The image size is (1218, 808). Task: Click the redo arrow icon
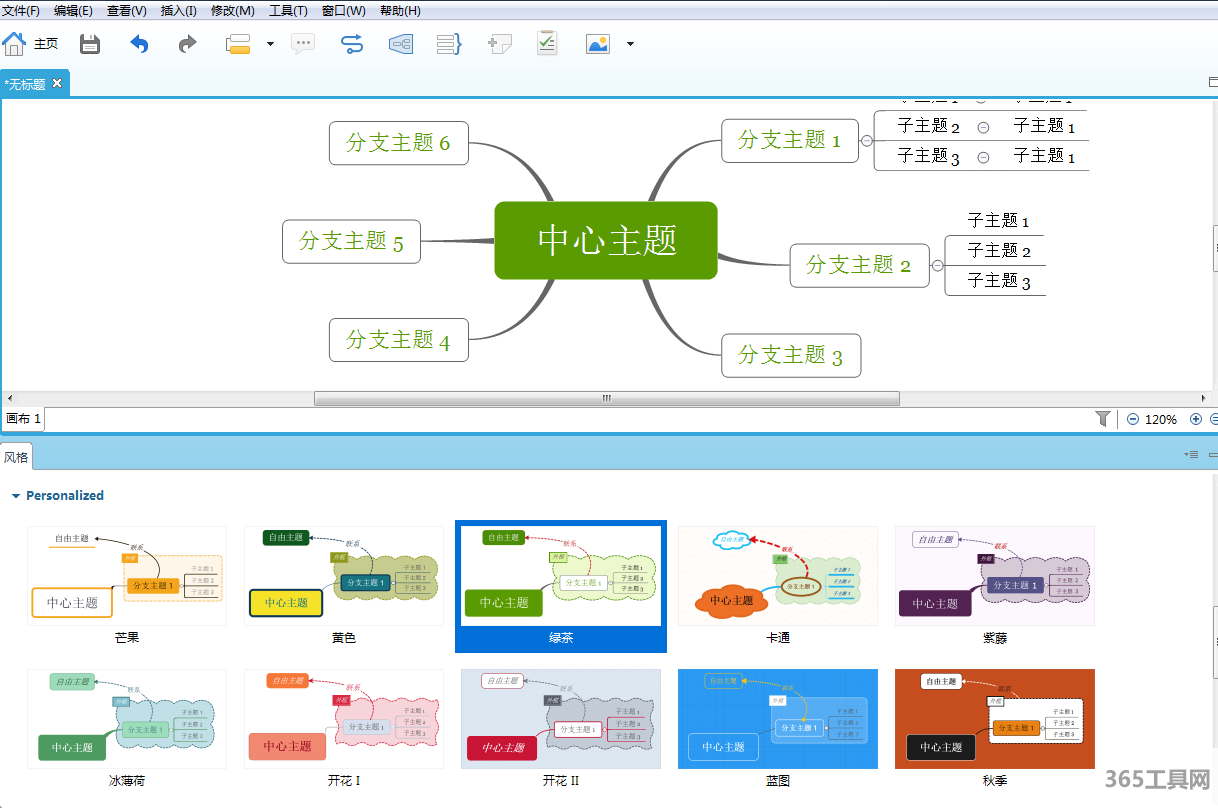pos(187,44)
